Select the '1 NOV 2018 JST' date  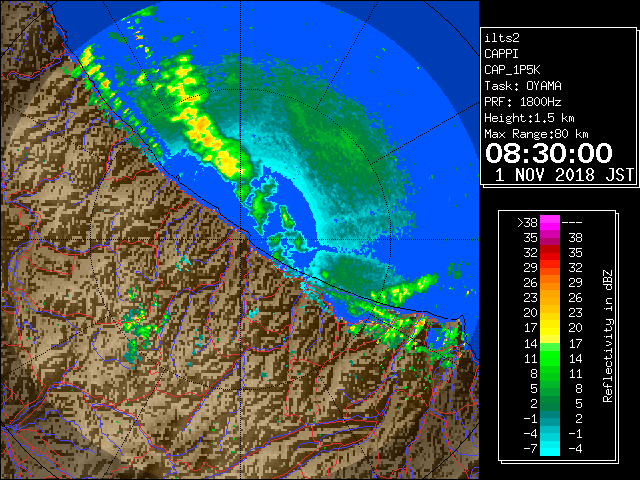pyautogui.click(x=564, y=175)
